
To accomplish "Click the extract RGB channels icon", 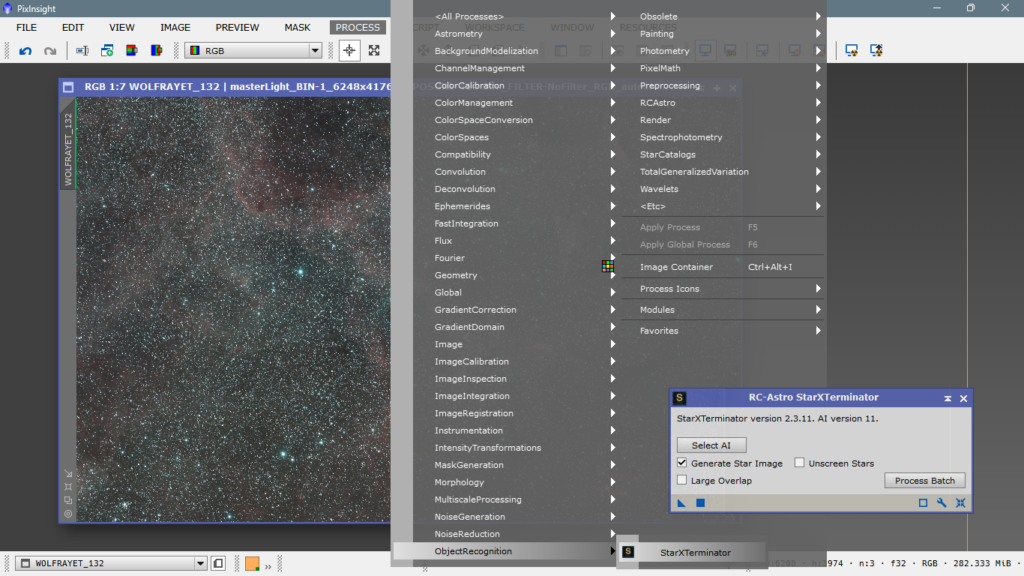I will tap(132, 51).
